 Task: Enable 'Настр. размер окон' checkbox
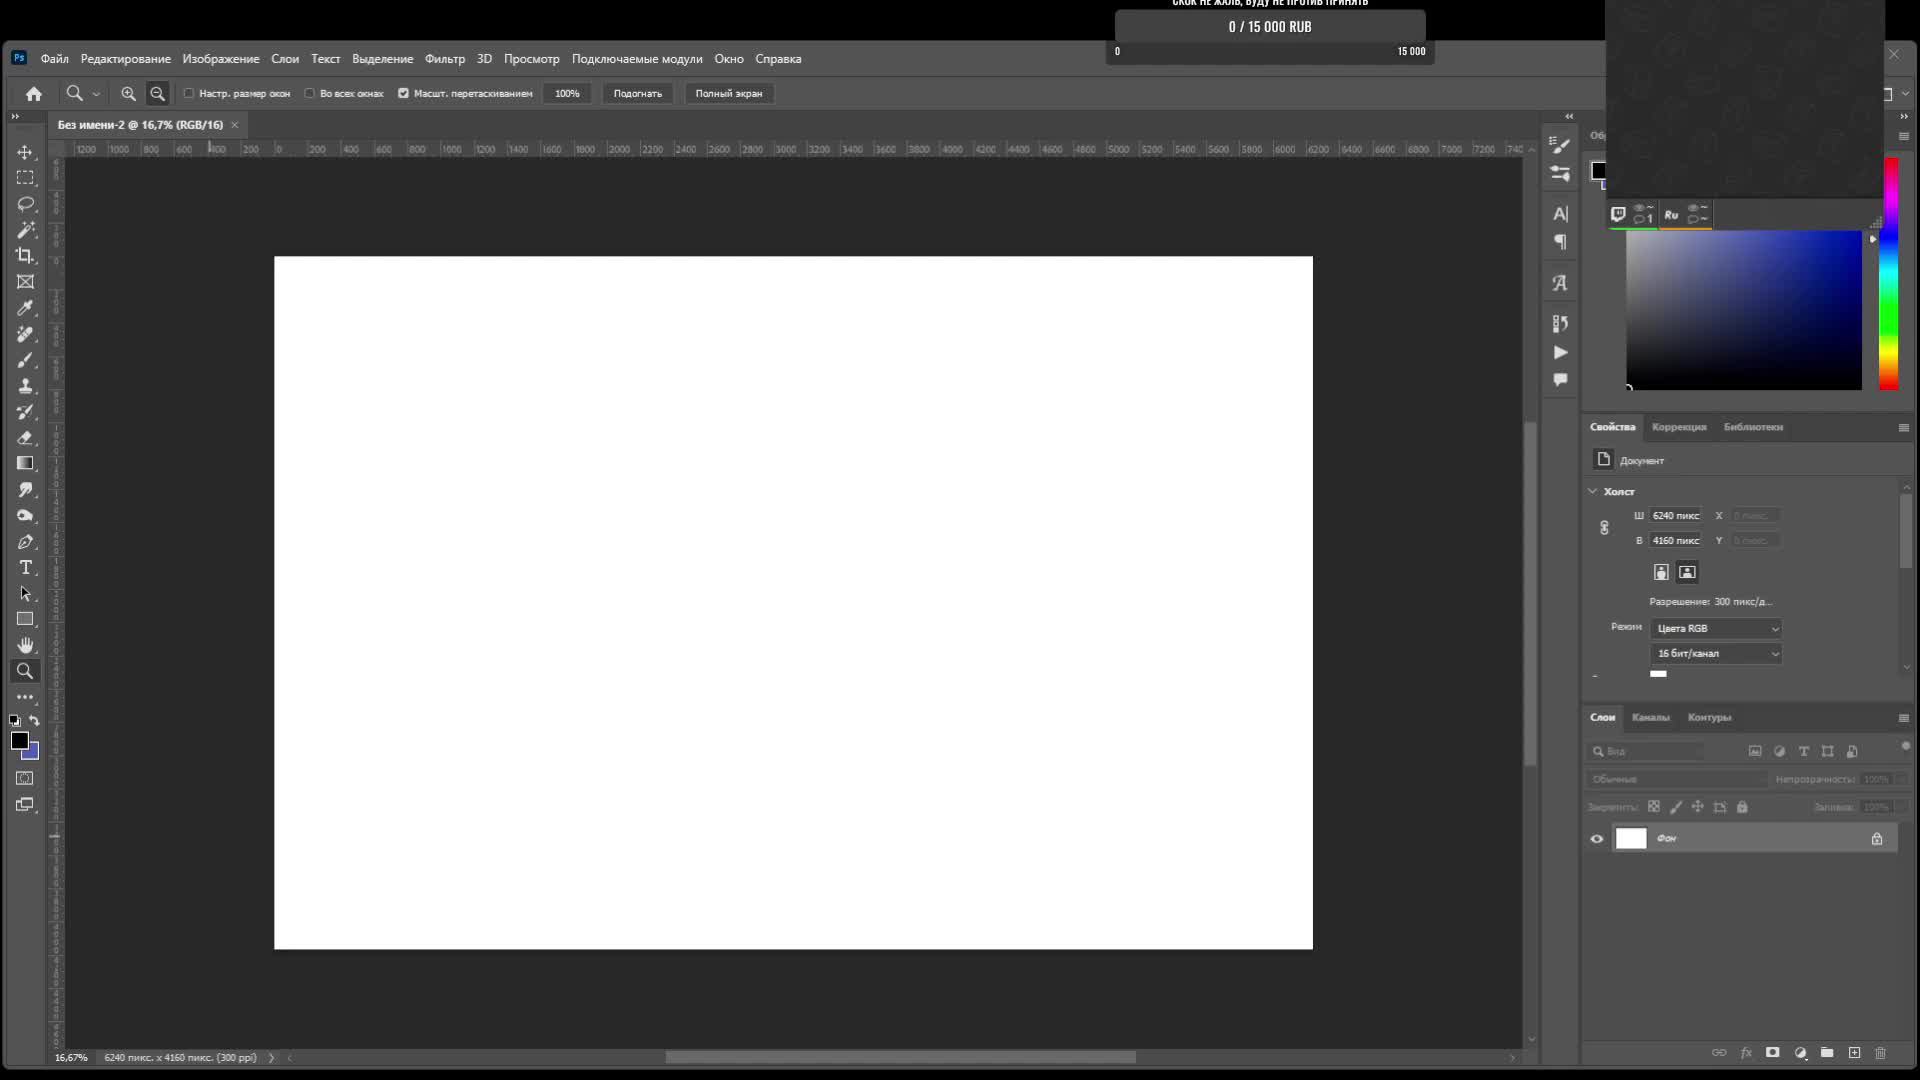[188, 93]
